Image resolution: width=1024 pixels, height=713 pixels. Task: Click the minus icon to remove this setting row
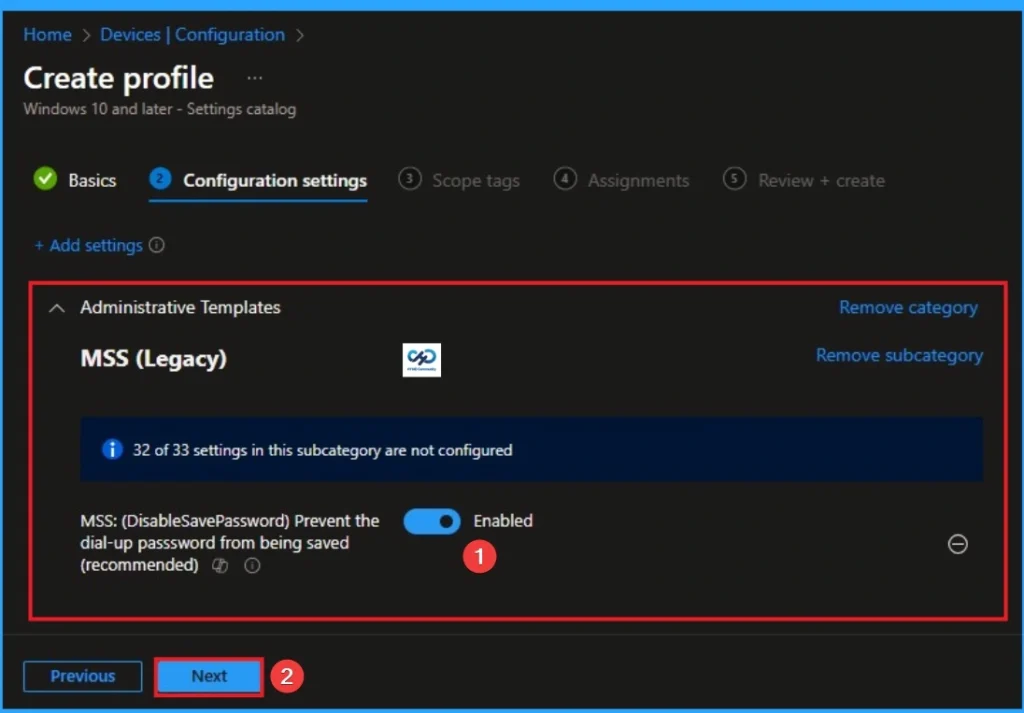957,544
